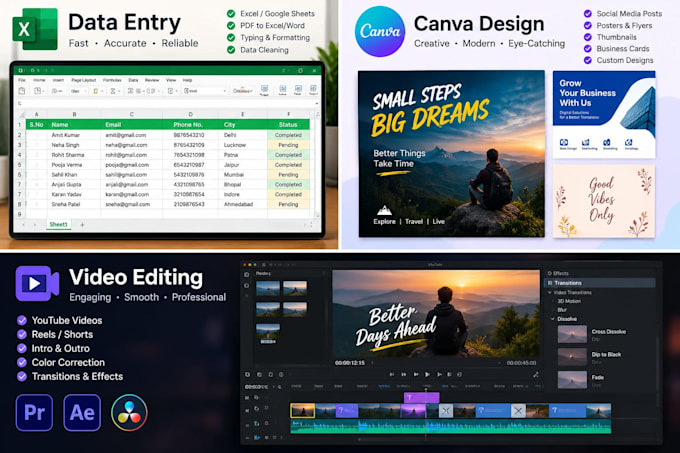Open the DaVinci Resolve colored circle icon
Screen dimensions: 680x453
(129, 412)
